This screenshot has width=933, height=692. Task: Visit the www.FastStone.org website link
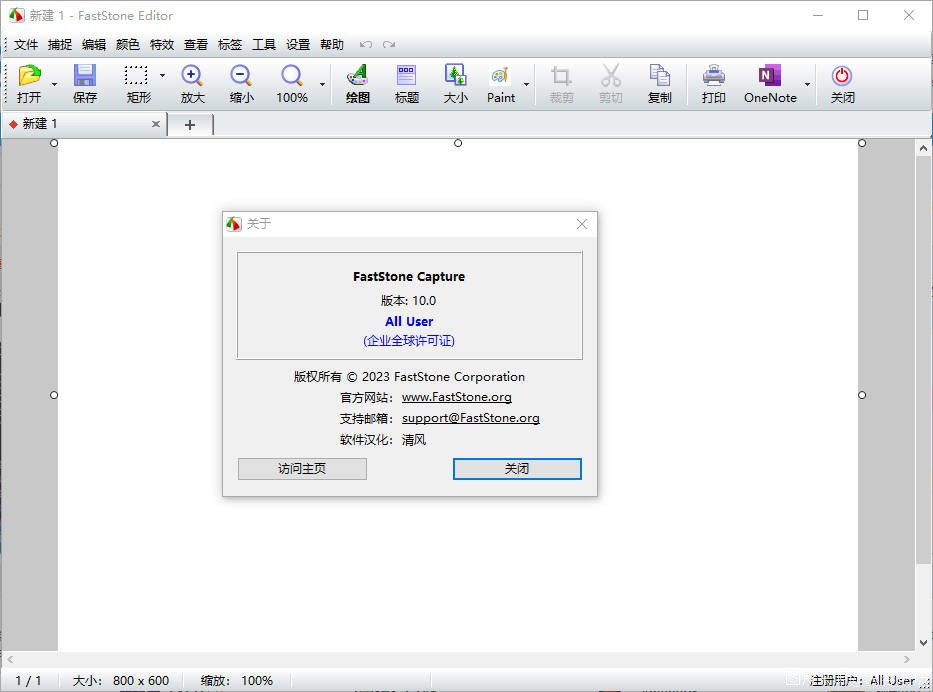456,397
